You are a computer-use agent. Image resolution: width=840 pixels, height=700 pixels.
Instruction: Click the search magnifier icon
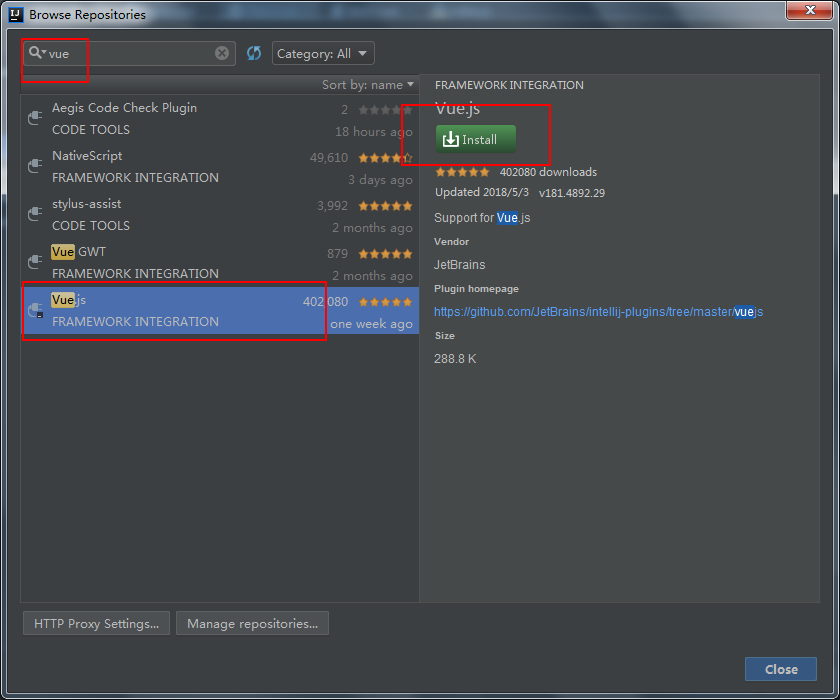coord(35,52)
